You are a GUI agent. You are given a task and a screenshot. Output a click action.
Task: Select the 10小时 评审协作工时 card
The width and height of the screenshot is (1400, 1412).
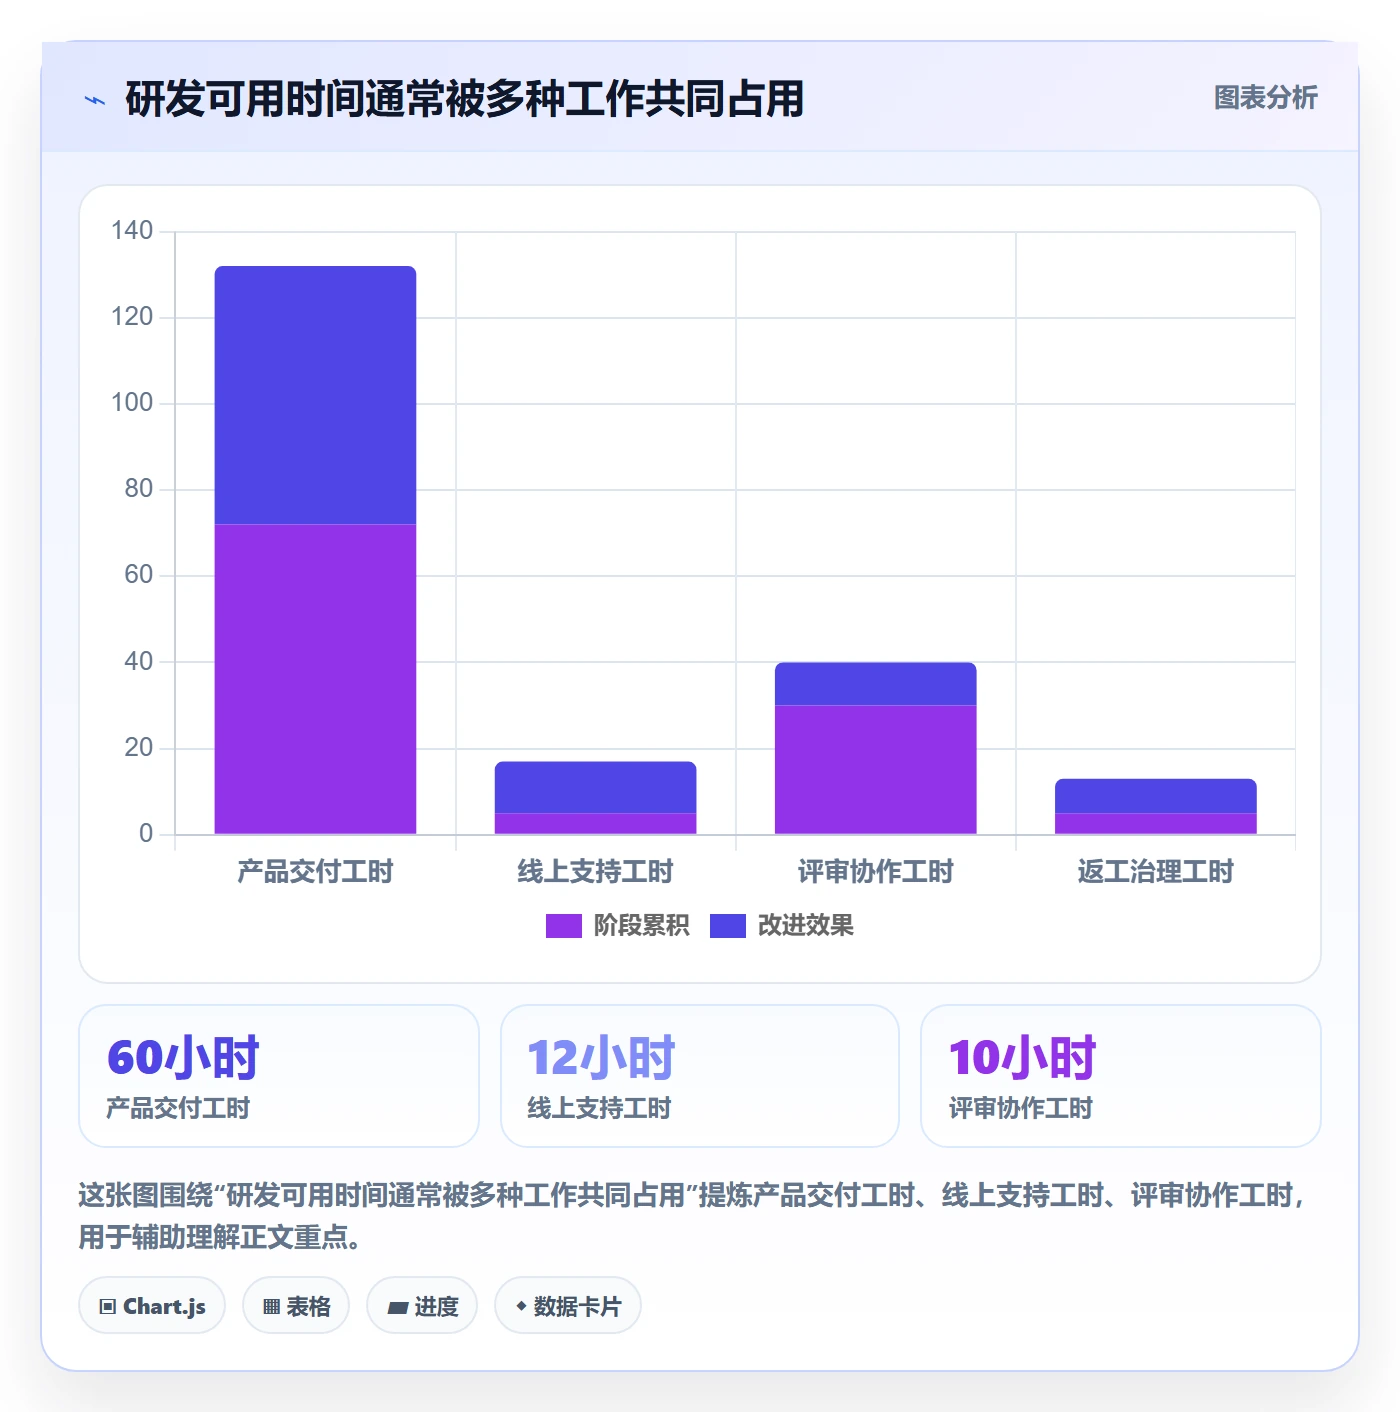pos(1121,1076)
